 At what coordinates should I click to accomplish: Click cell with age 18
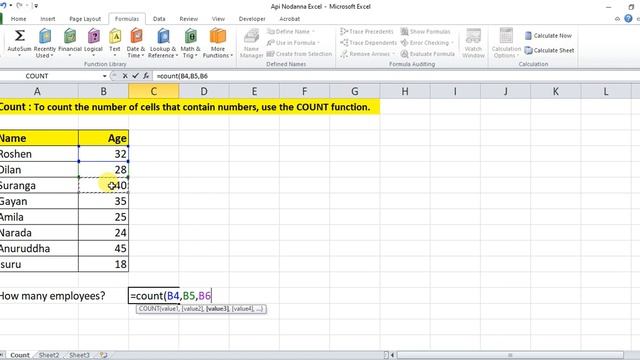tap(103, 264)
